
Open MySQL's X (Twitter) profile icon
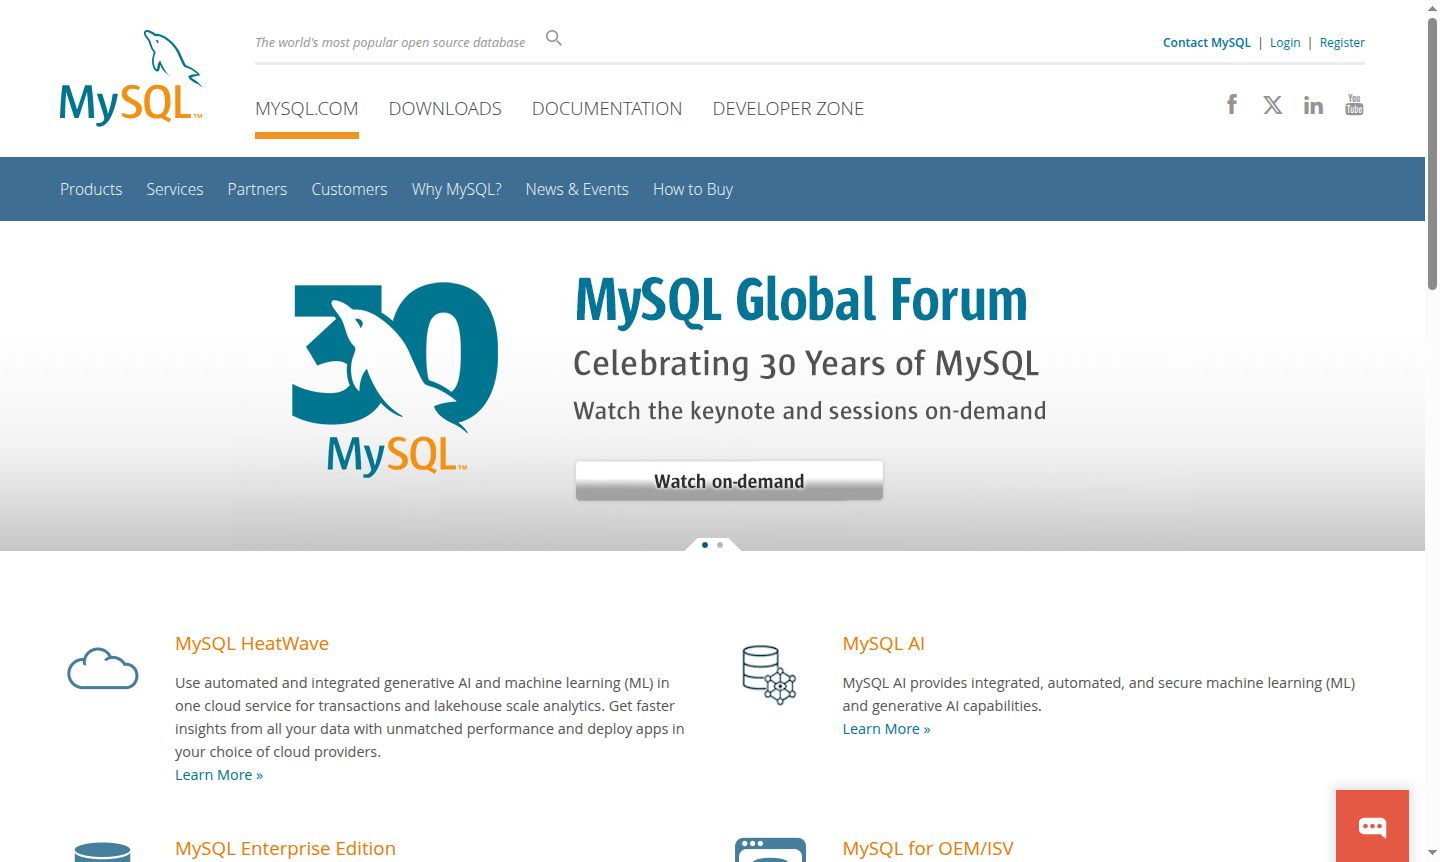(1272, 104)
